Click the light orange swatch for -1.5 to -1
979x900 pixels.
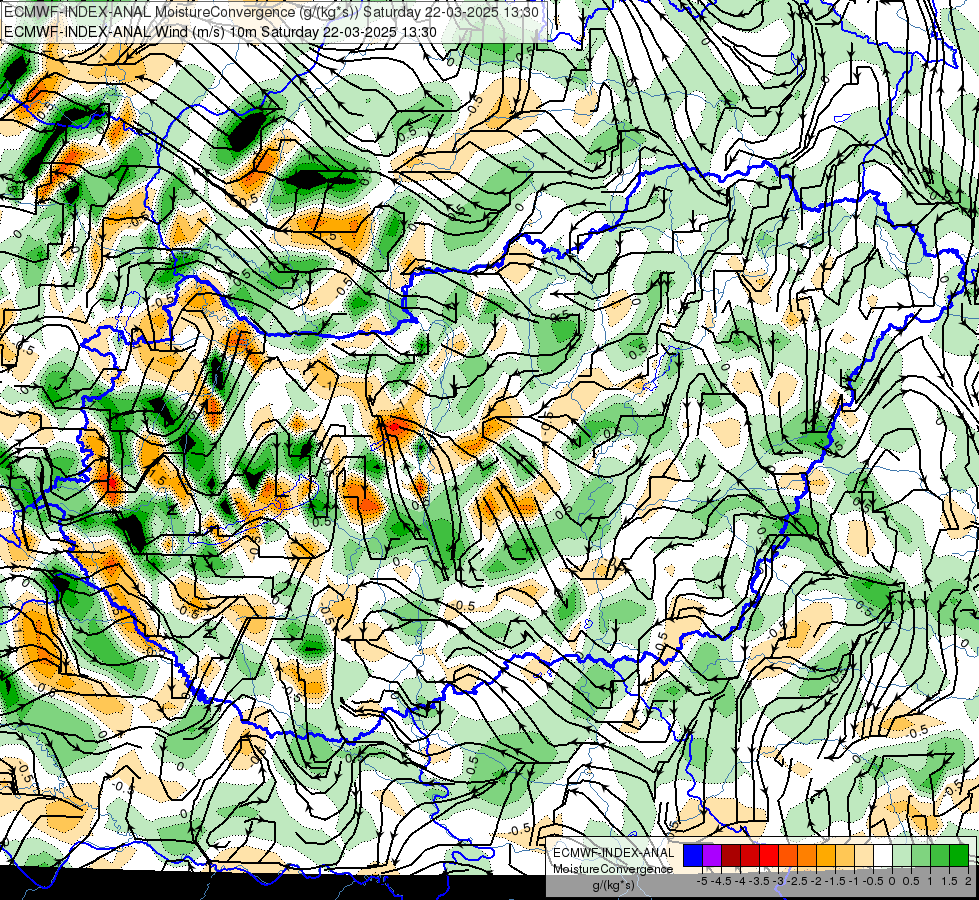click(x=845, y=856)
